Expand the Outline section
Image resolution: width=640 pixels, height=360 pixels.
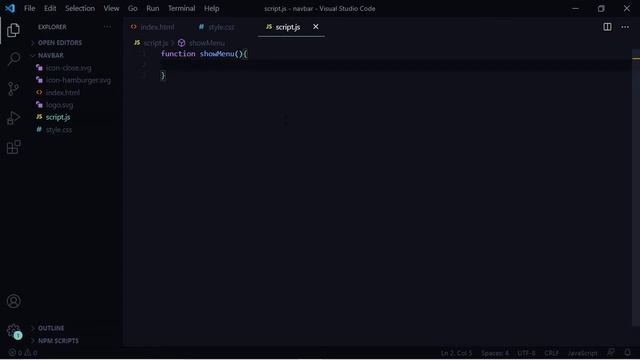coord(51,328)
